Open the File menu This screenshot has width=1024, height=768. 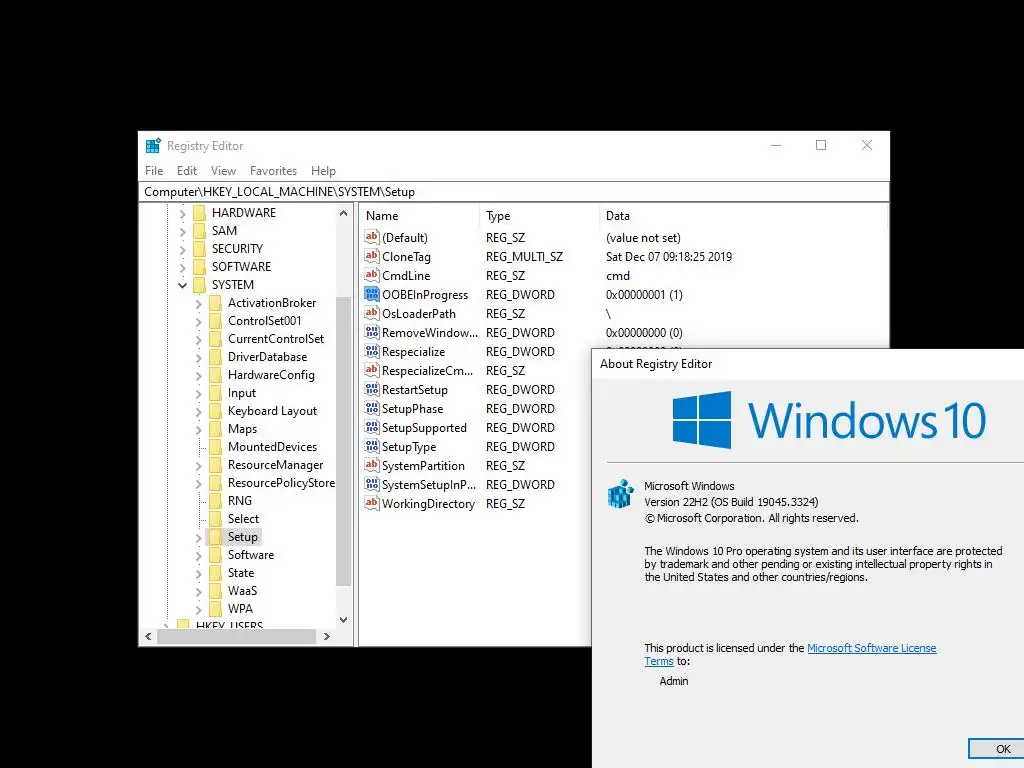[x=154, y=170]
